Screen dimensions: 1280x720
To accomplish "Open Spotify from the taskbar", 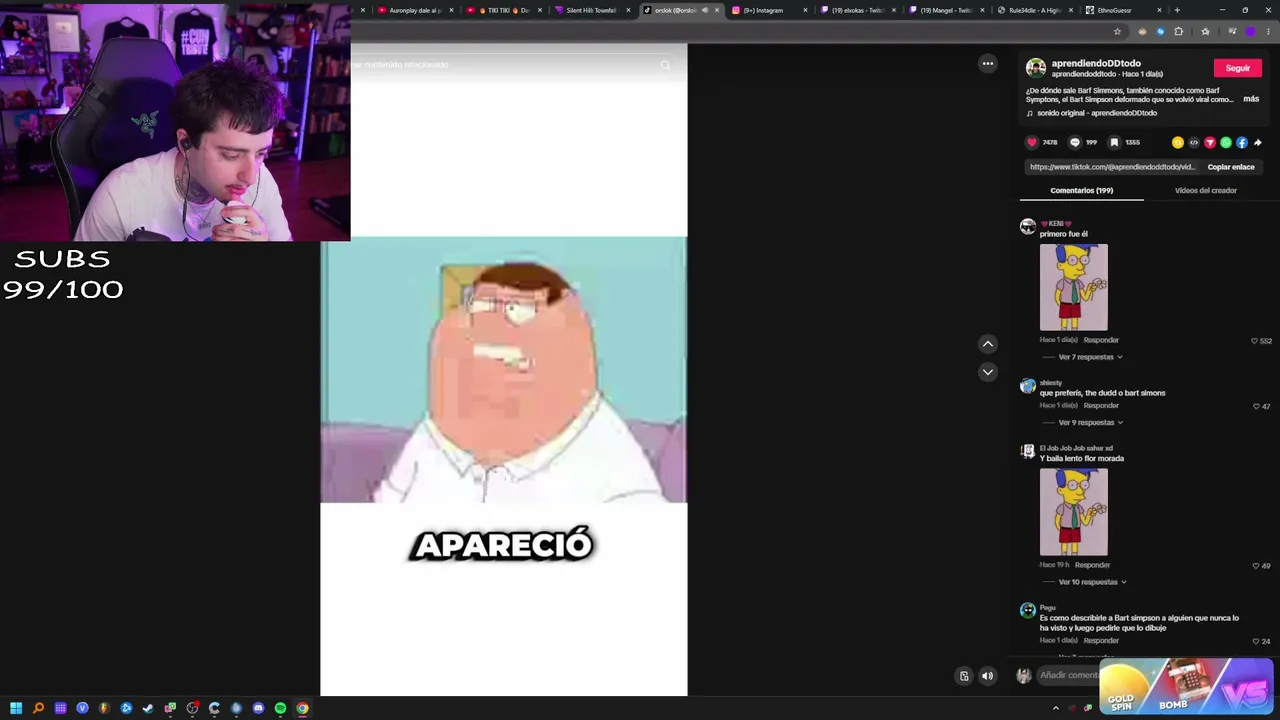I will coord(280,708).
